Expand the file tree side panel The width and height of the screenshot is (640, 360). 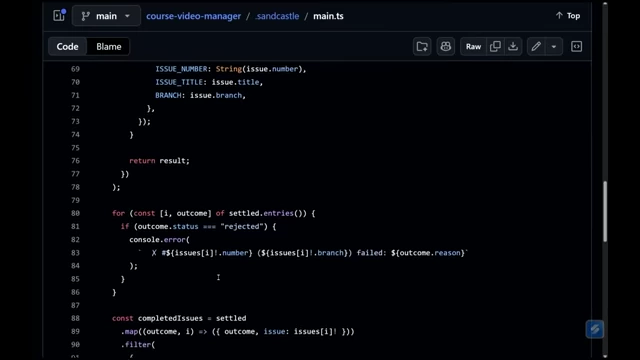[59, 16]
